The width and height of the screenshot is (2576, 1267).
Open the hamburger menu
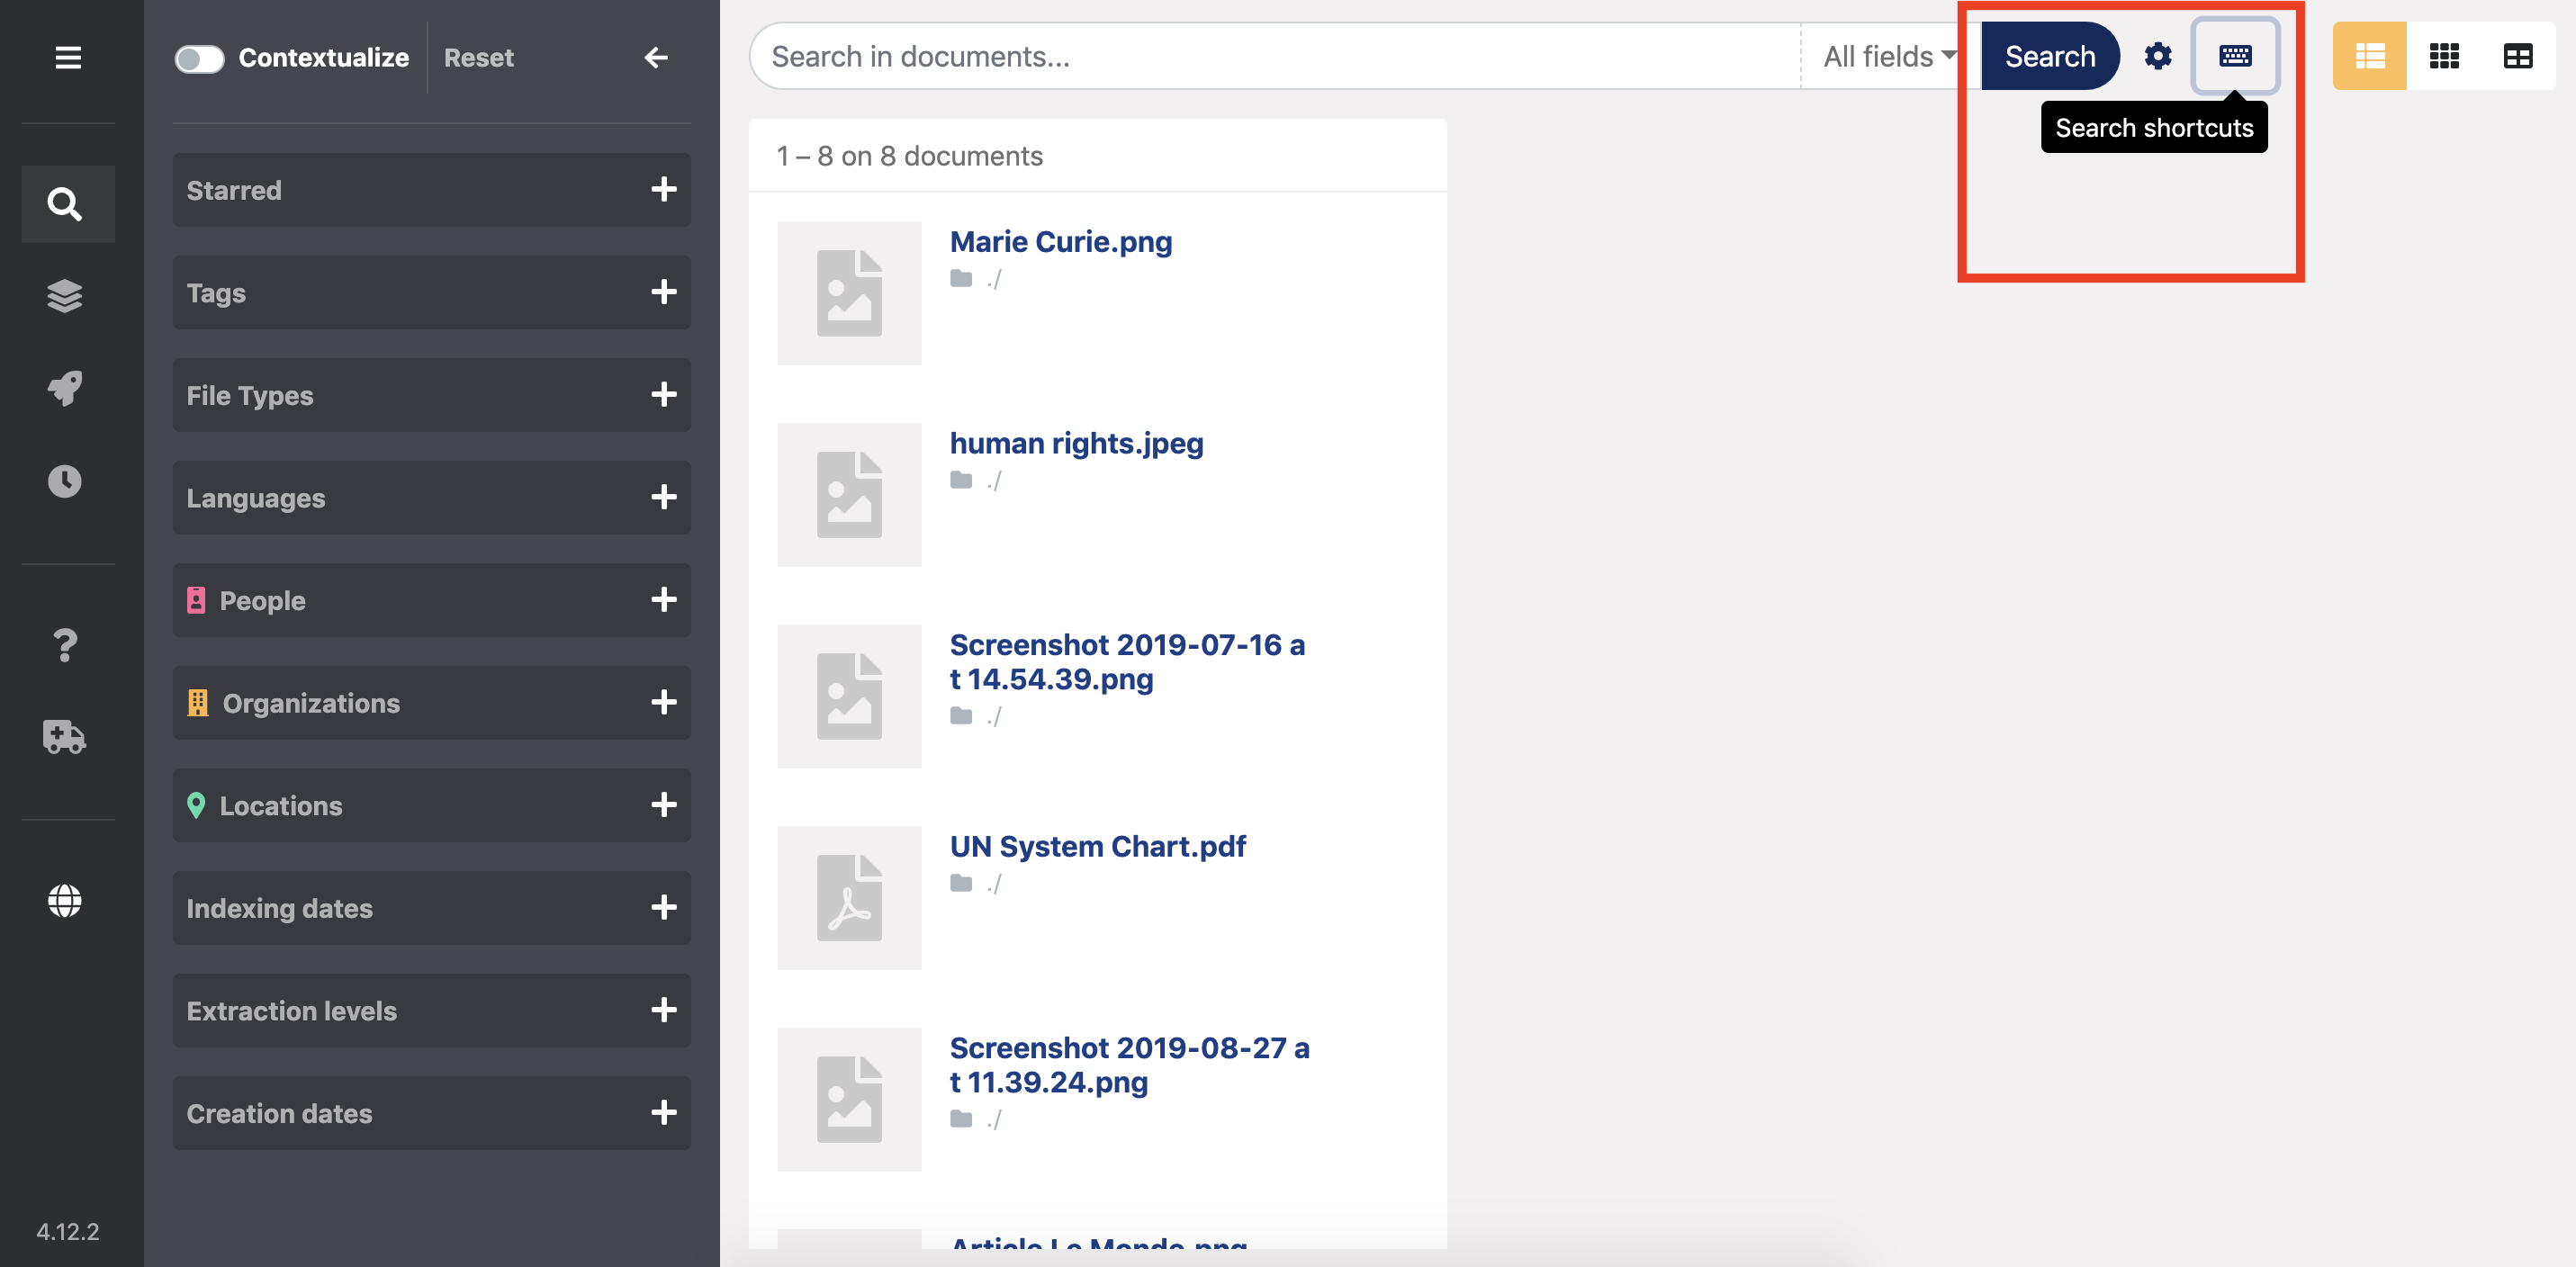pos(68,58)
